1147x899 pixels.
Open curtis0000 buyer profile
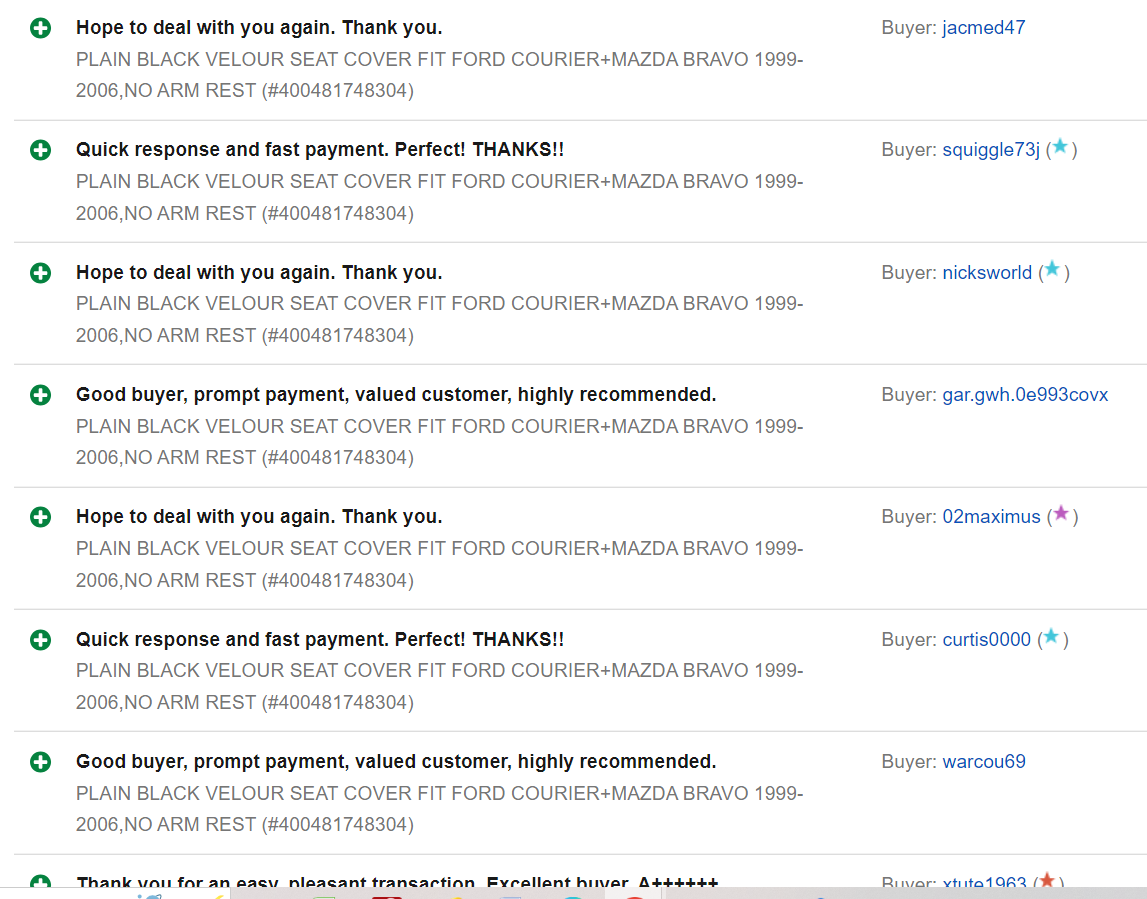coord(986,640)
